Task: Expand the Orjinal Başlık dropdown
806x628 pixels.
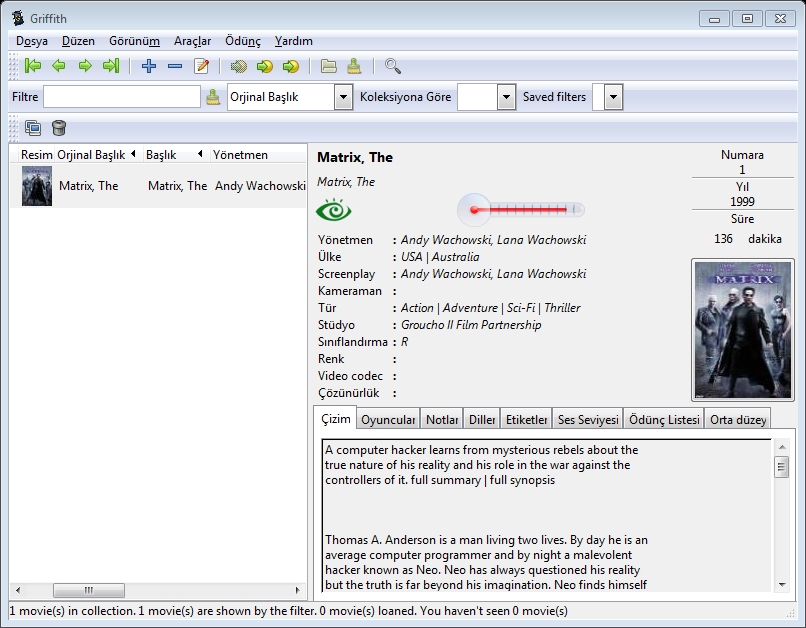Action: coord(343,97)
